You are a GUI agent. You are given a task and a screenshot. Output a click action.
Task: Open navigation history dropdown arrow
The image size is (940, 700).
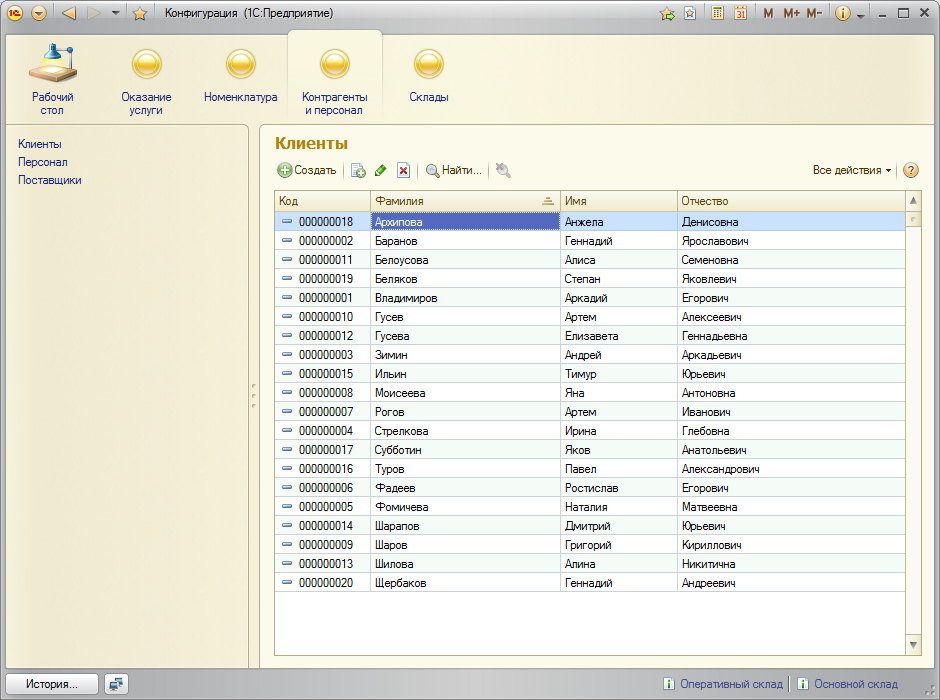pyautogui.click(x=116, y=13)
